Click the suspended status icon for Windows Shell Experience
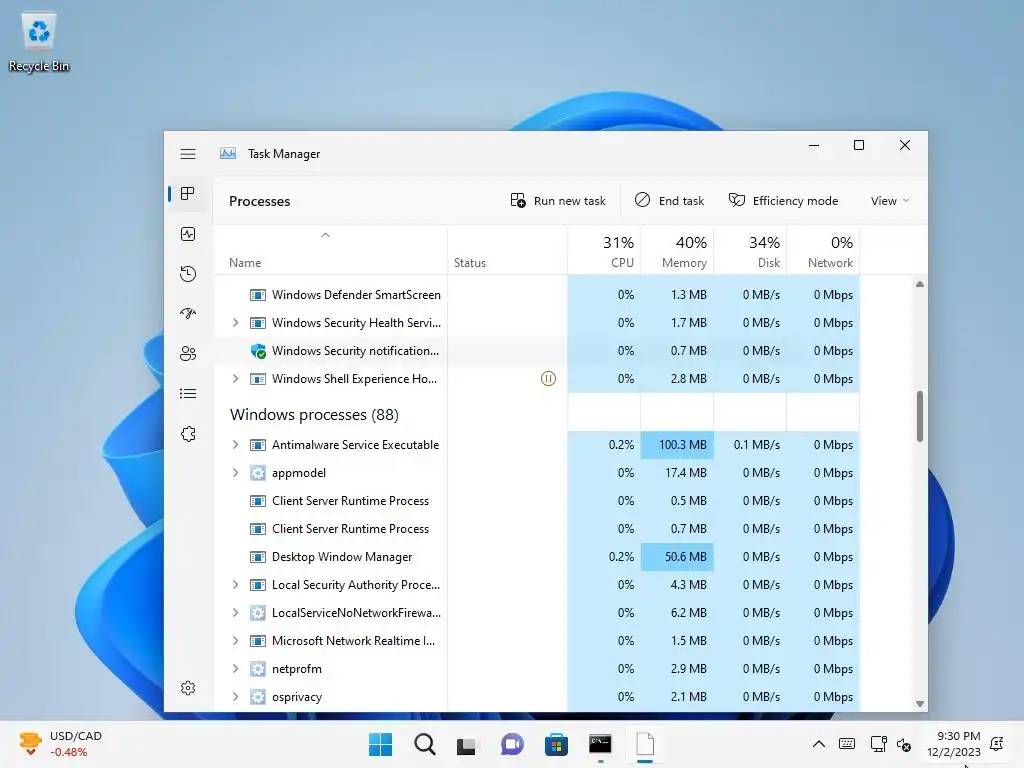 tap(548, 379)
